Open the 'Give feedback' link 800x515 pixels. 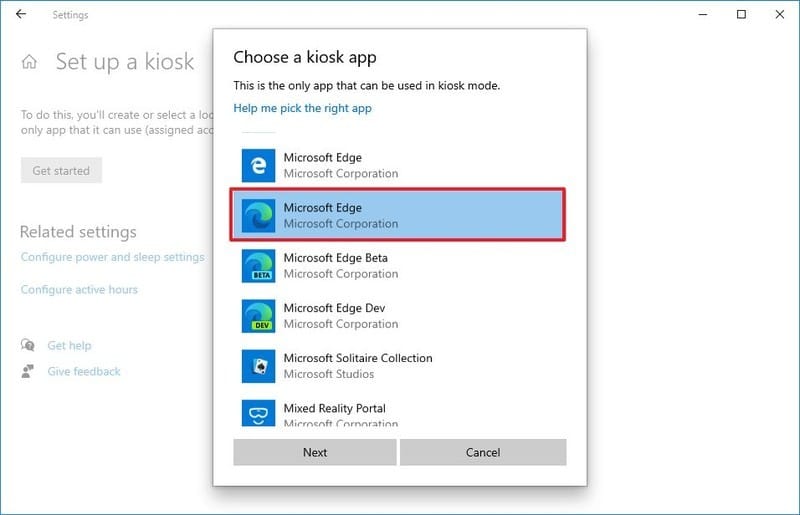click(84, 372)
